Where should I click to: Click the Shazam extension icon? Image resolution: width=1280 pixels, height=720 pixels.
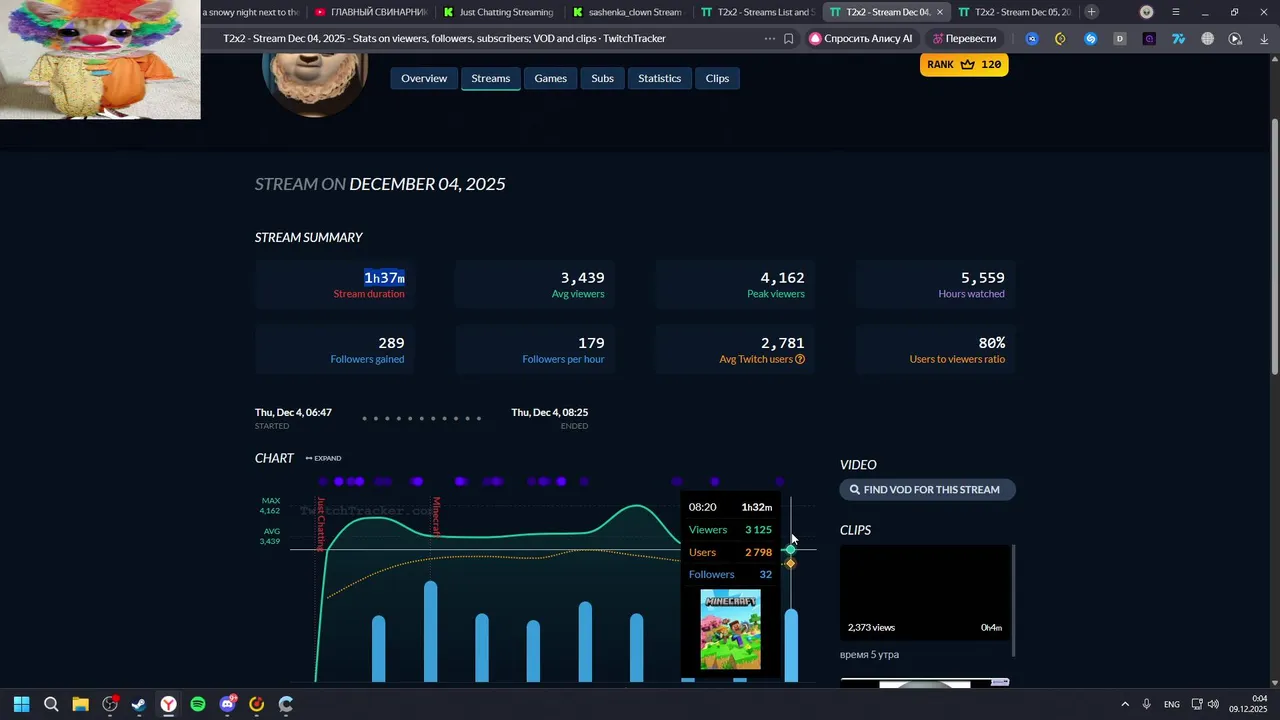[1091, 39]
